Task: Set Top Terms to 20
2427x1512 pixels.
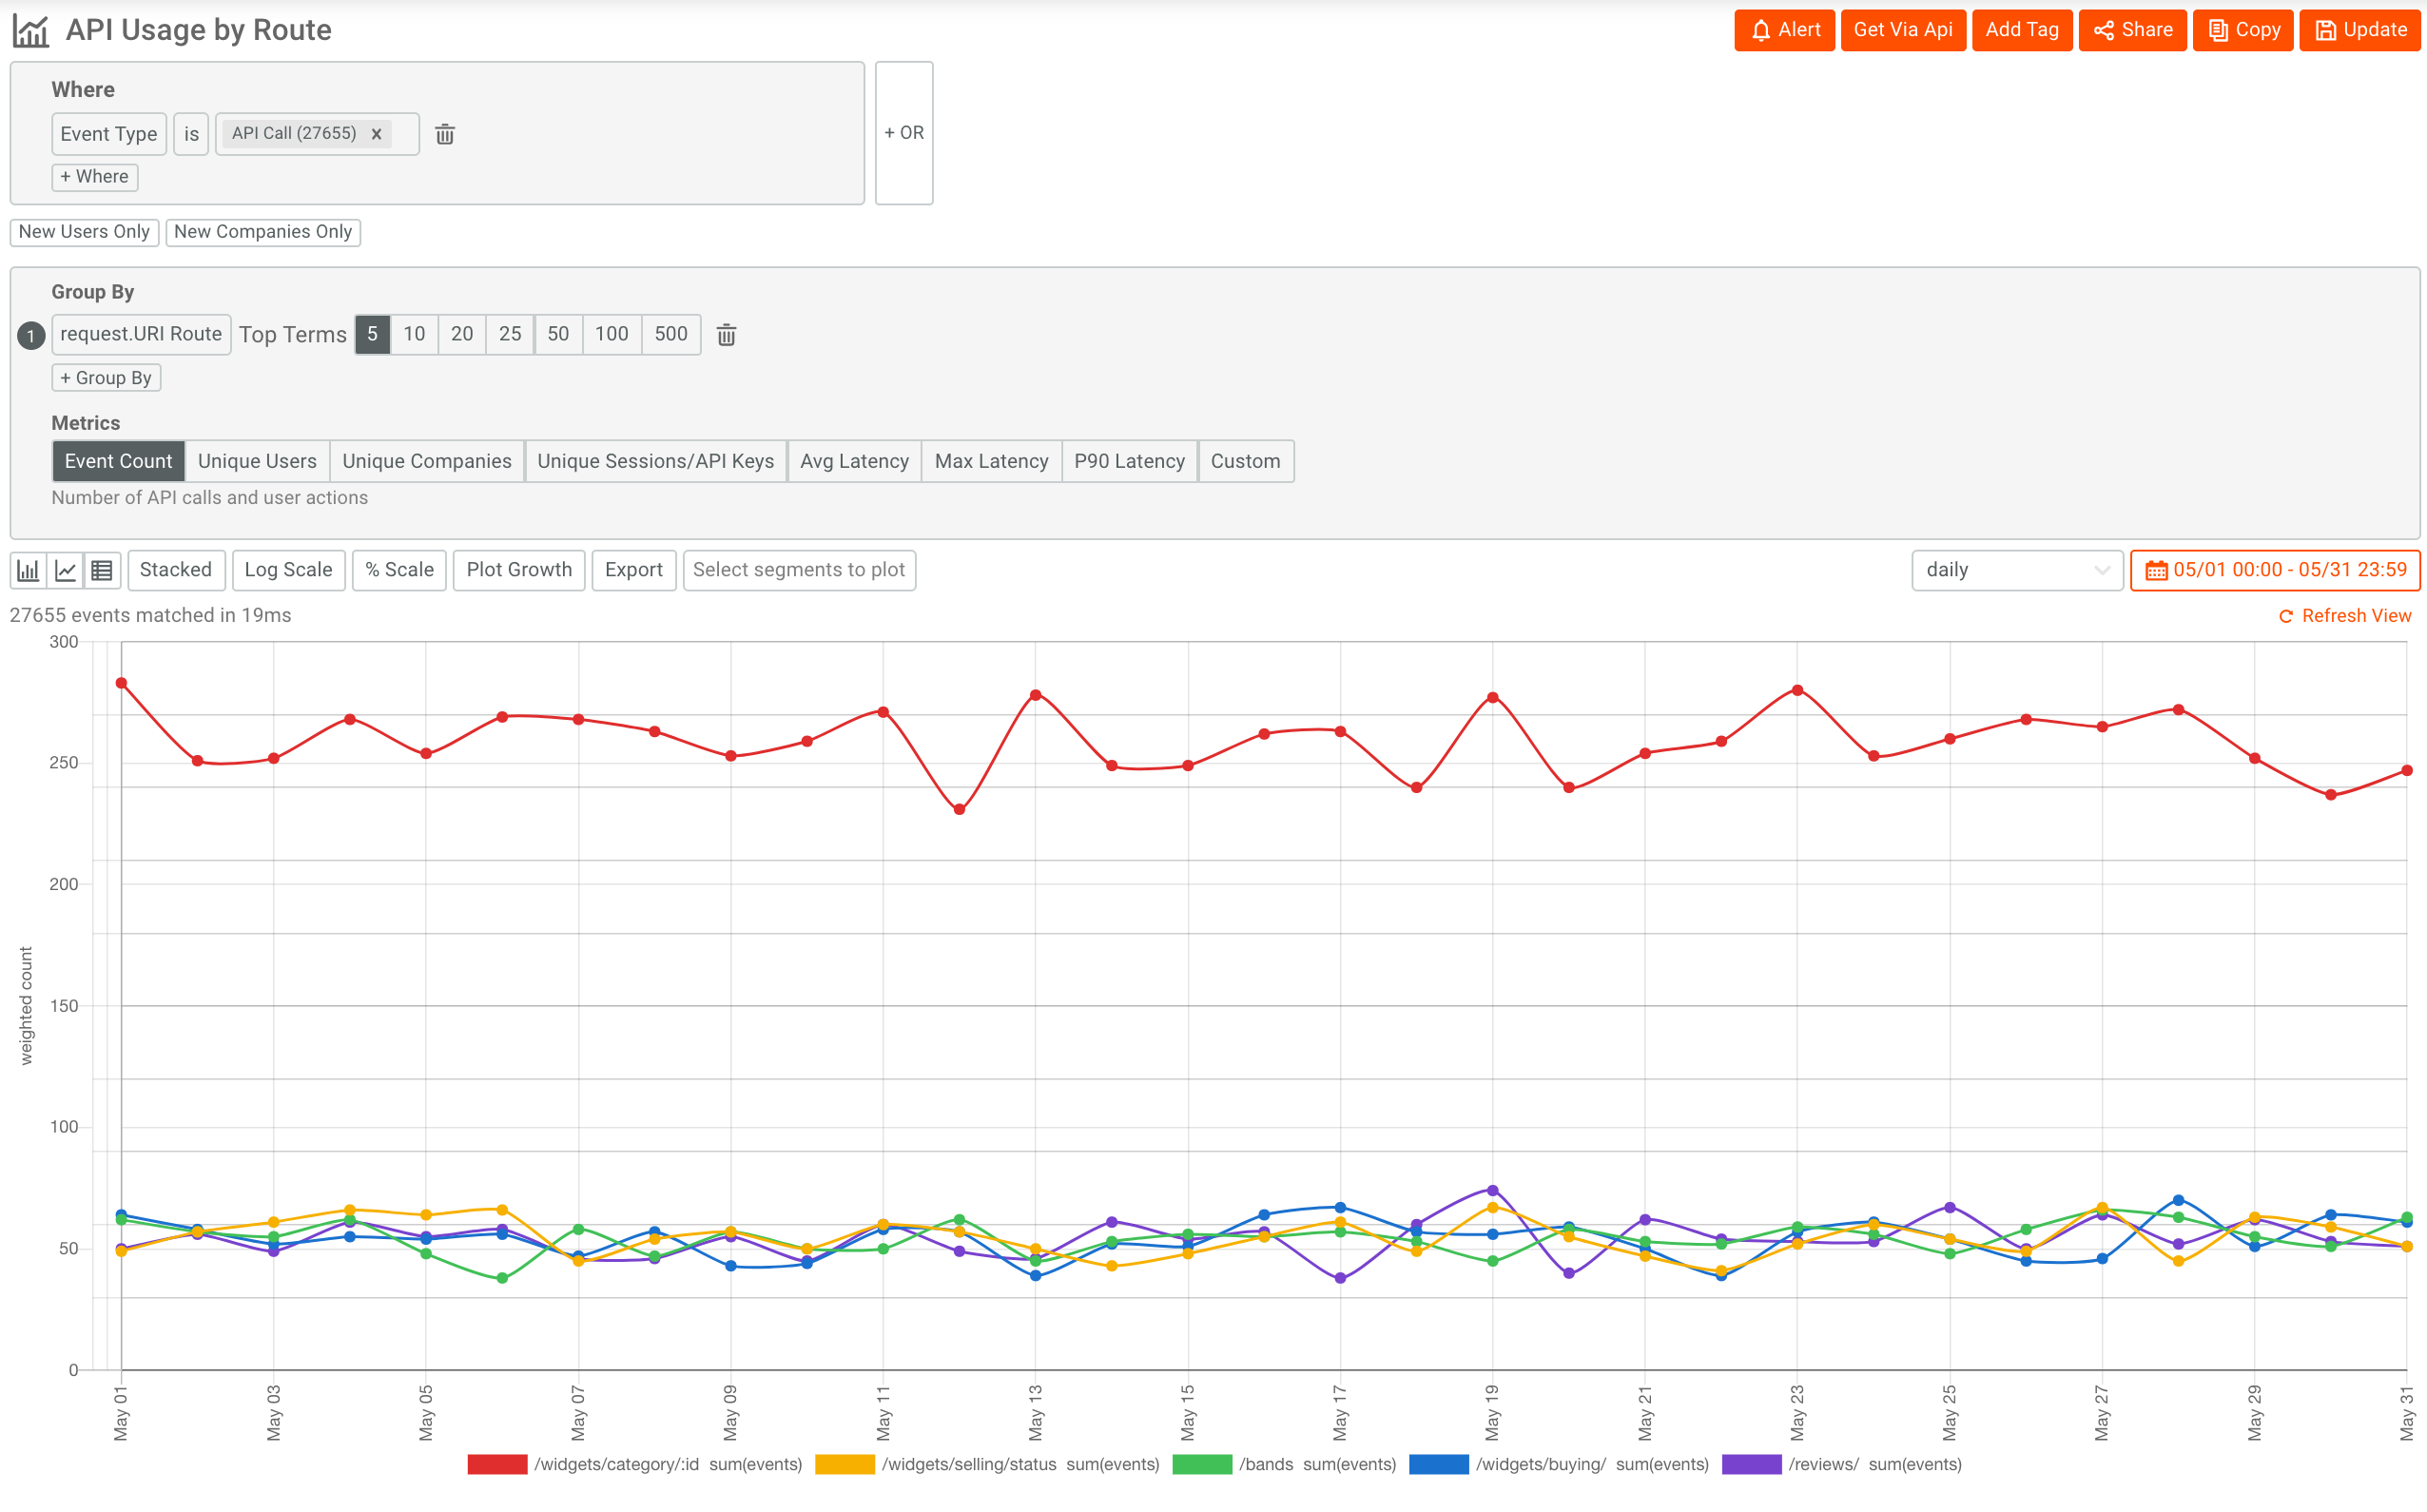Action: point(462,334)
